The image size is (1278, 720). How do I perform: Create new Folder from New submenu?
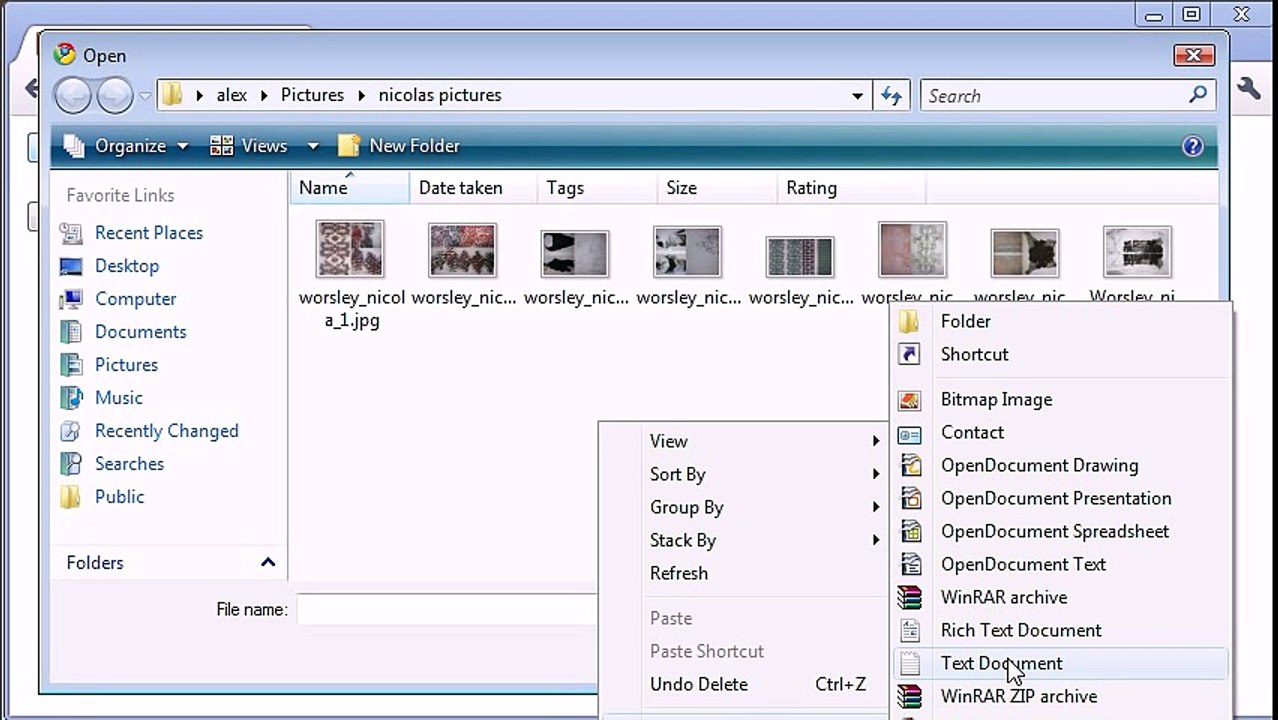pos(1060,322)
